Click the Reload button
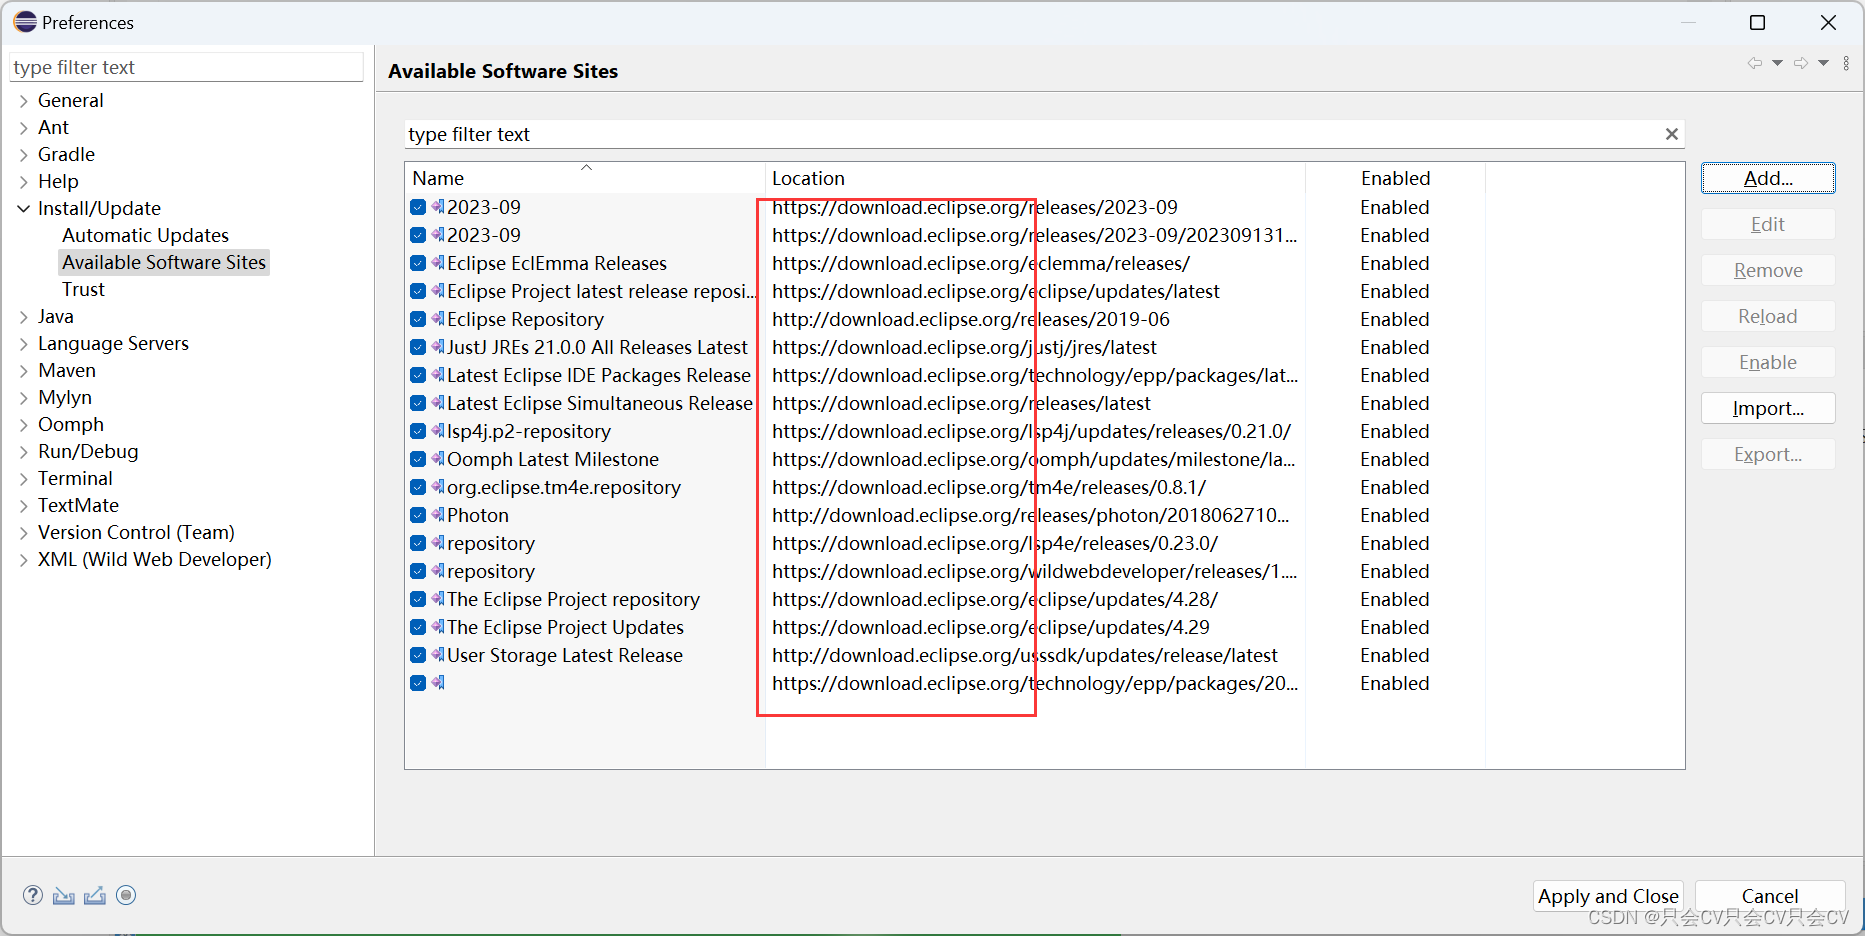This screenshot has width=1865, height=936. 1768,316
